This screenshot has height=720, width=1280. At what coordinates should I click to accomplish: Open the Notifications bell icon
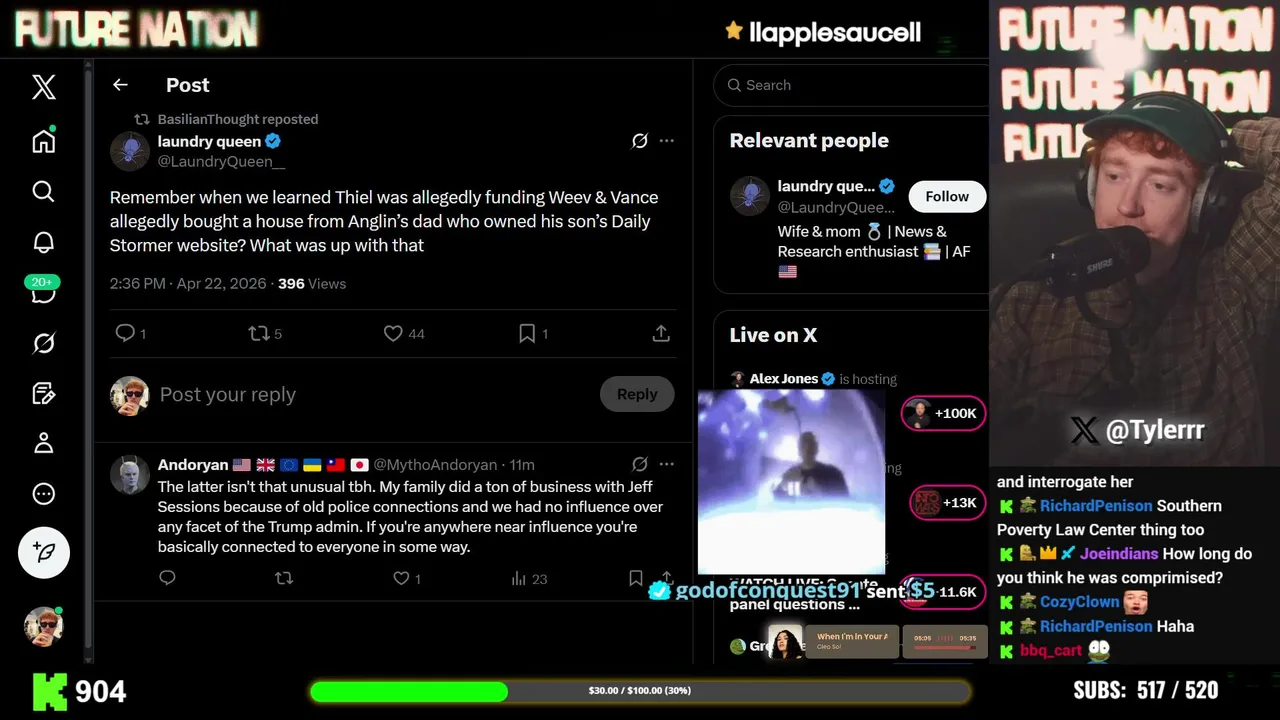(x=43, y=242)
